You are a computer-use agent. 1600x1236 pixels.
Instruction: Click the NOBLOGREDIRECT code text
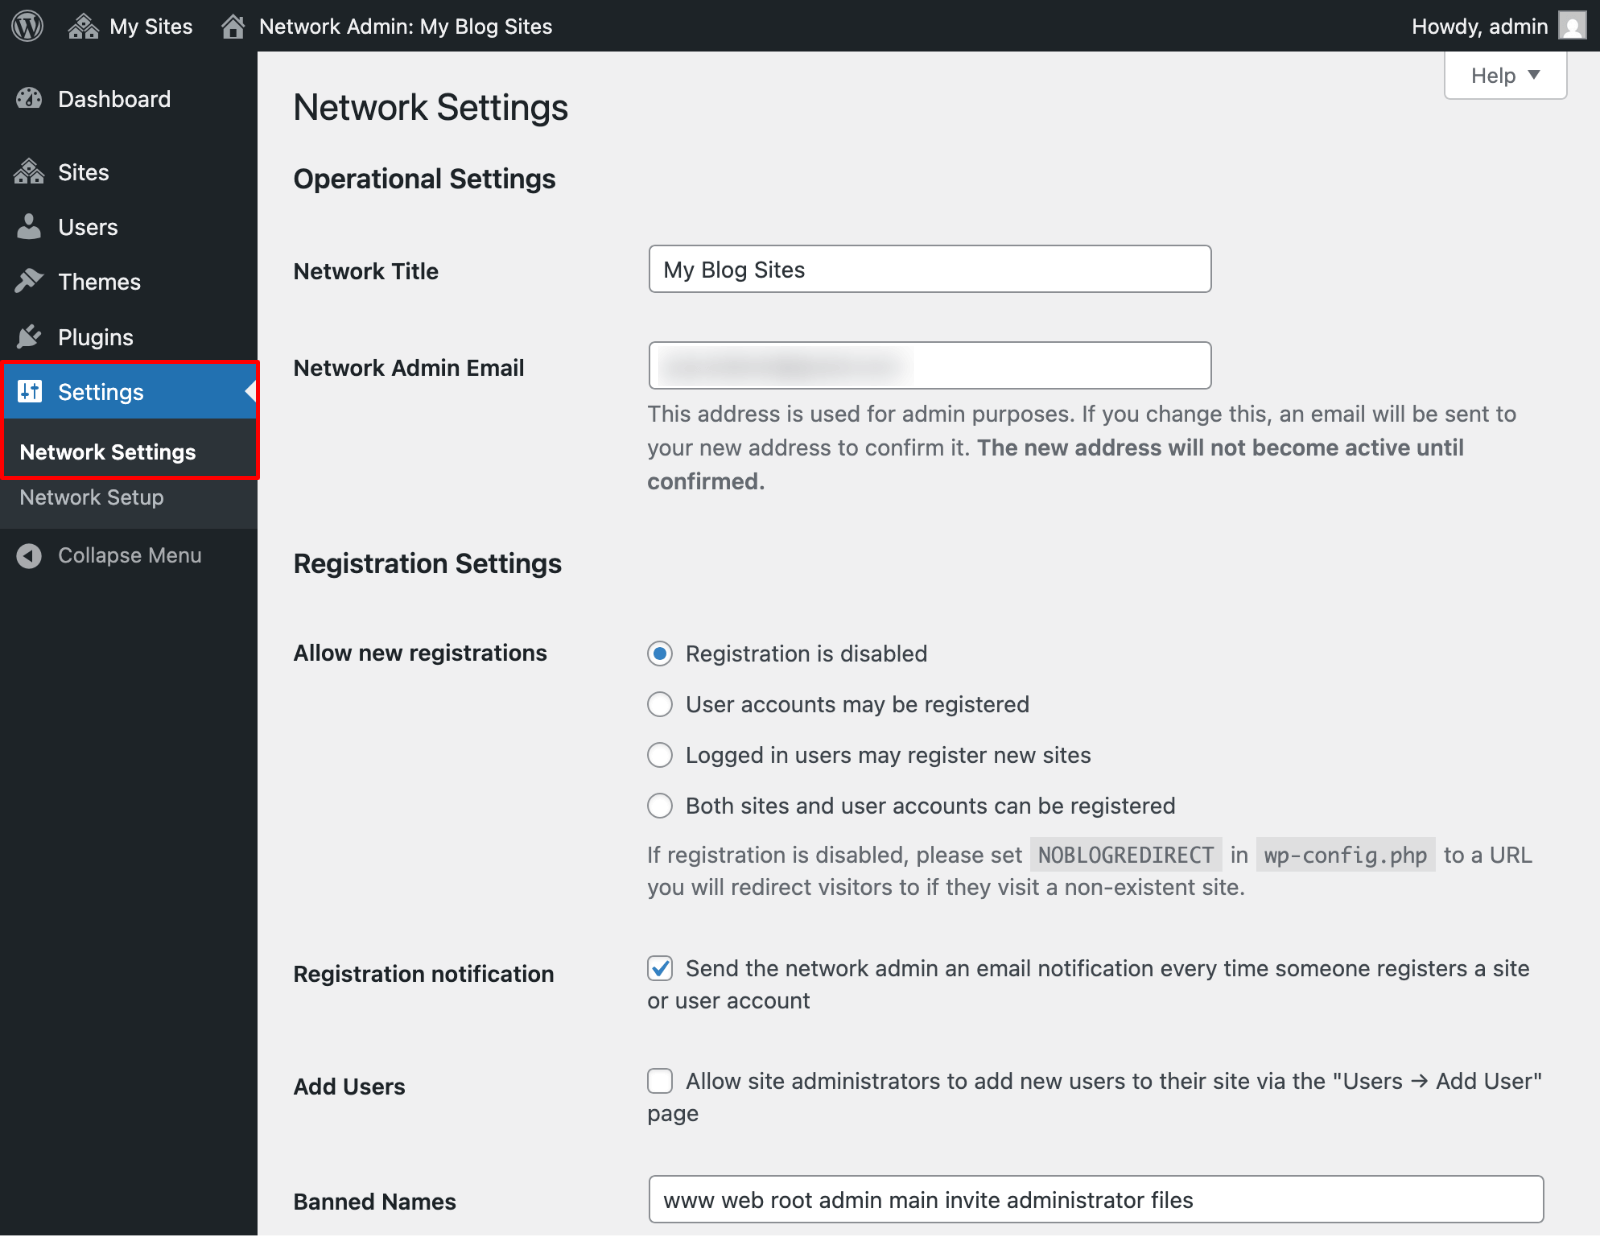tap(1126, 855)
